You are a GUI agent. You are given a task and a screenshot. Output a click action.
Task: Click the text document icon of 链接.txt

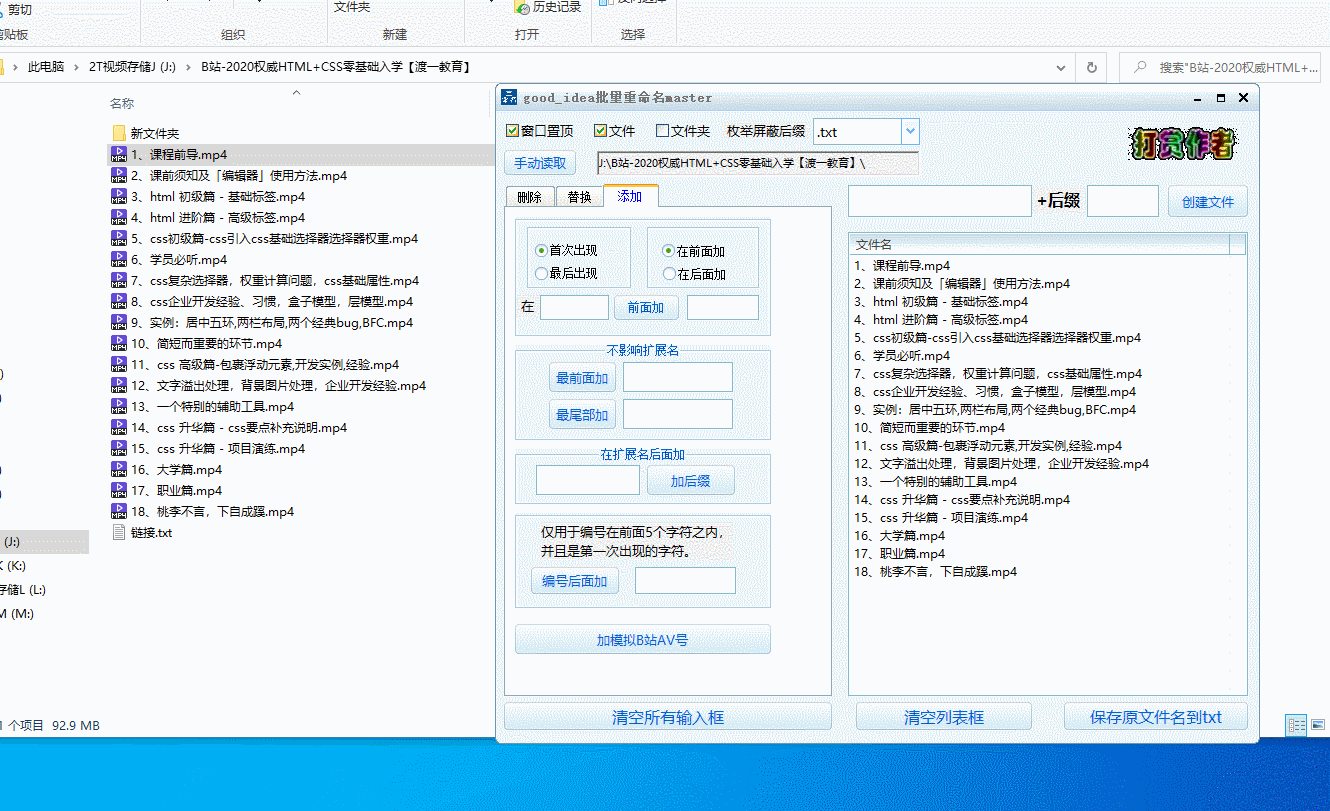(x=118, y=532)
